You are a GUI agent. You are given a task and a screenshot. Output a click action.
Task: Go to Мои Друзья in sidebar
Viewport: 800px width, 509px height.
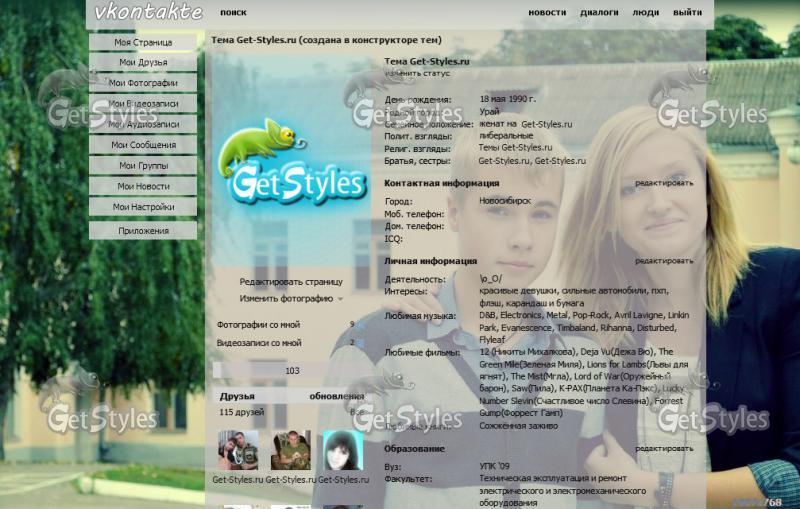pyautogui.click(x=142, y=63)
